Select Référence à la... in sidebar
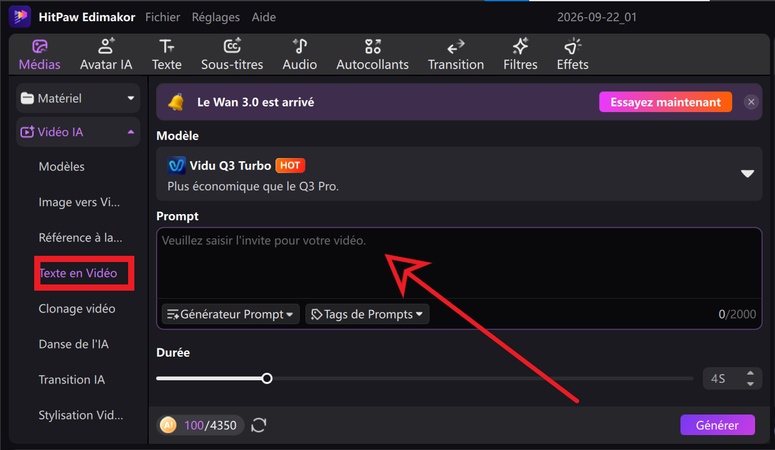 pos(81,238)
